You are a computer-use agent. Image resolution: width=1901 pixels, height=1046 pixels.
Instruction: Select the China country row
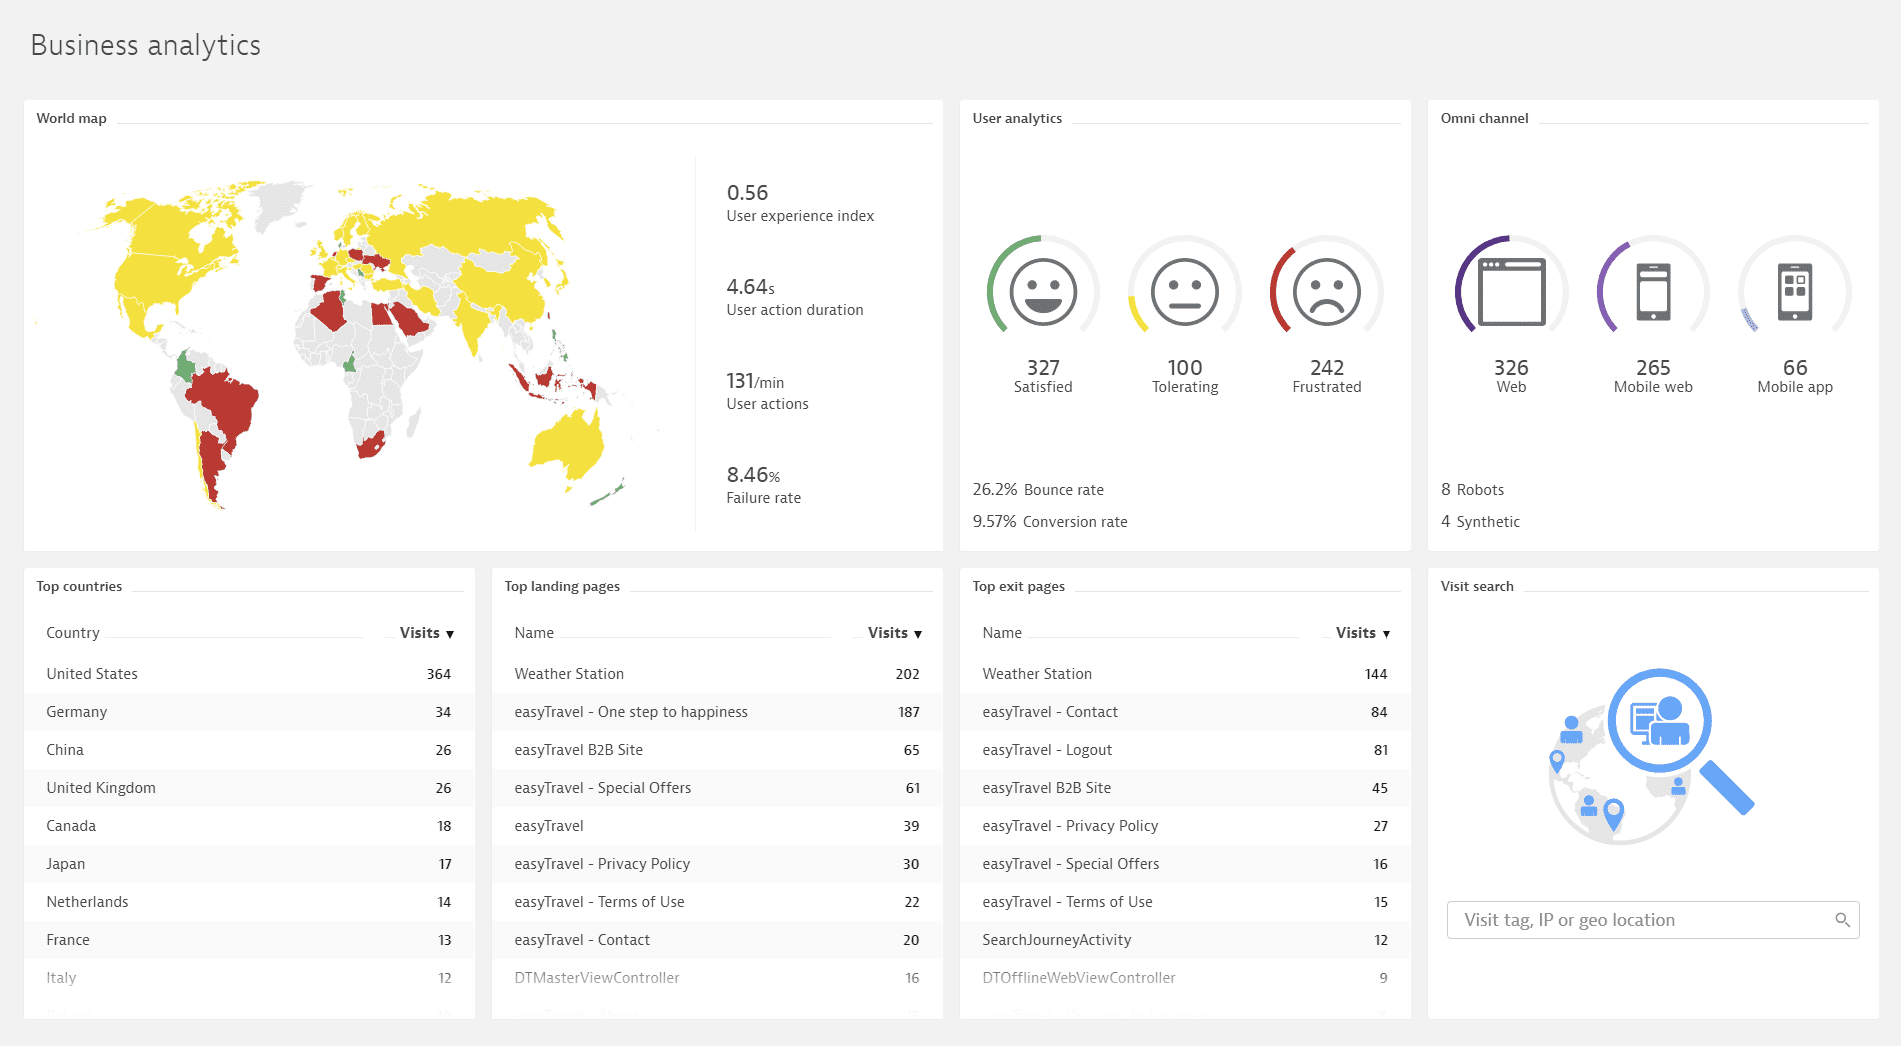[249, 750]
